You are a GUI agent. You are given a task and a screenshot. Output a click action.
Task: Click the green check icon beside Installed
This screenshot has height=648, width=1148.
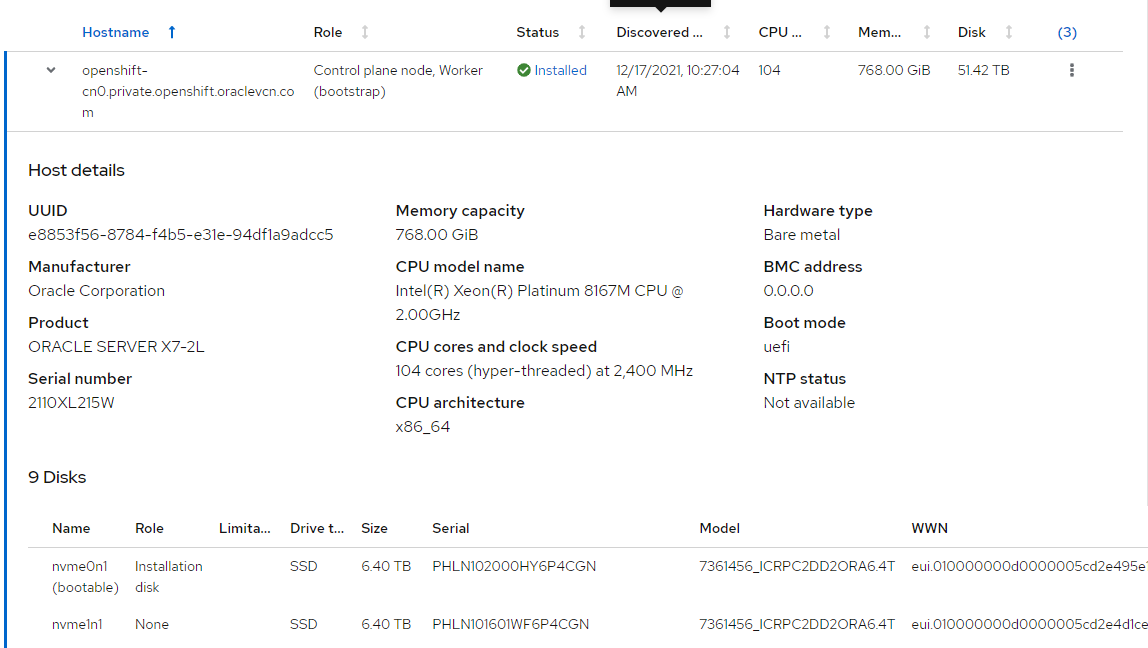[522, 70]
